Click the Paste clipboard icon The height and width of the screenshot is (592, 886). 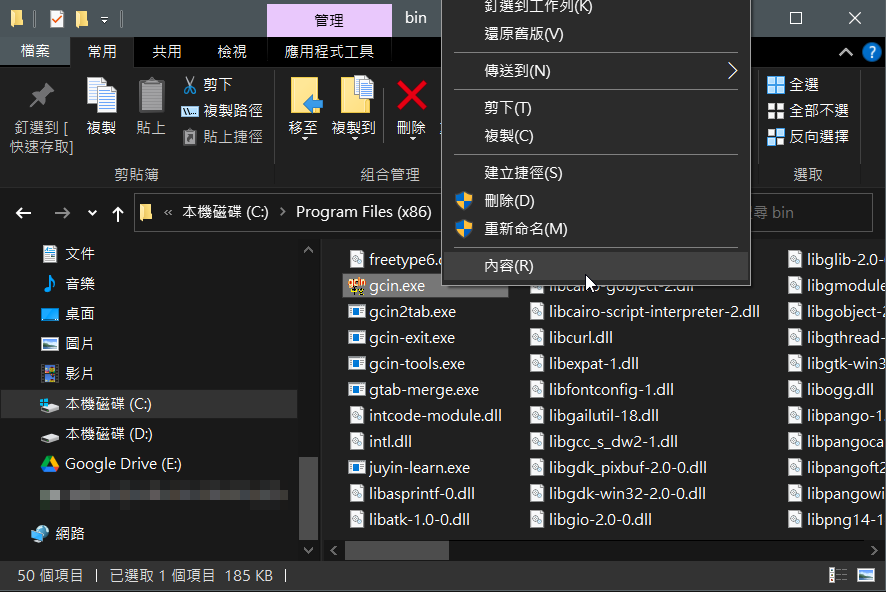(x=151, y=97)
